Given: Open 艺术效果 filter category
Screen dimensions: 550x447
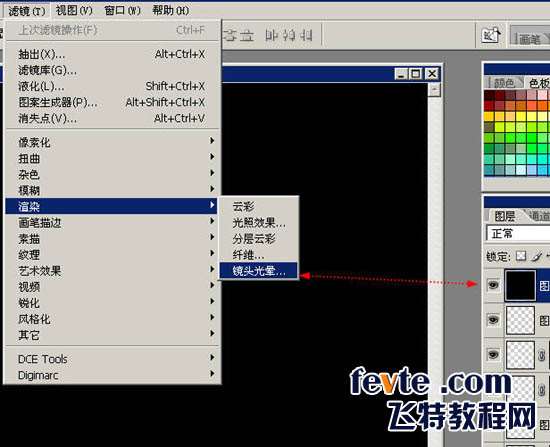Looking at the screenshot, I should click(112, 271).
